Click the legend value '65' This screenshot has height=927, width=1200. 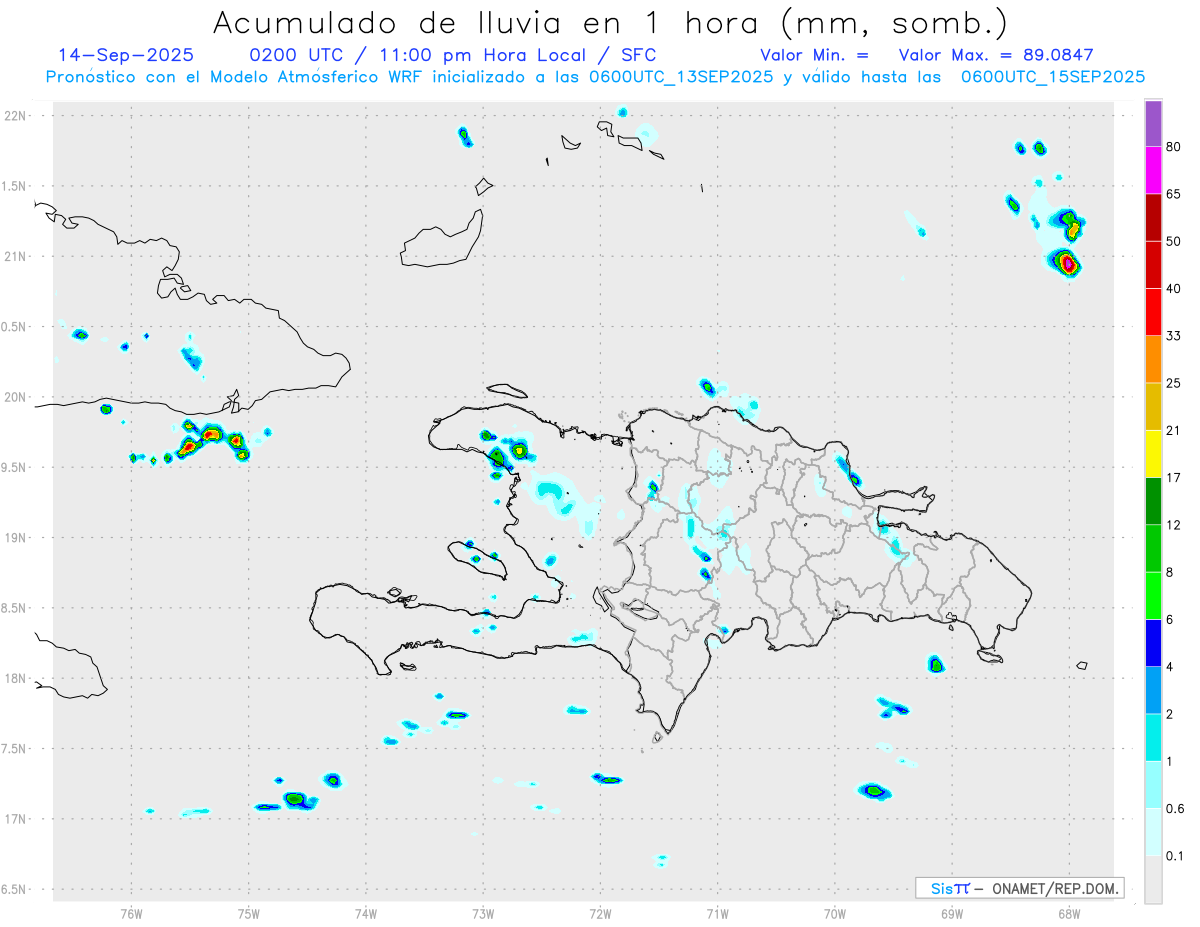click(x=1174, y=194)
